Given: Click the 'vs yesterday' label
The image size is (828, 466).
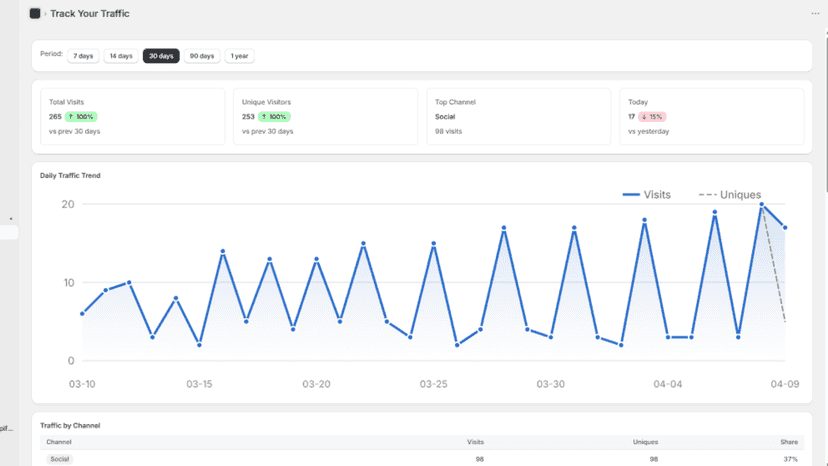Looking at the screenshot, I should pos(648,131).
